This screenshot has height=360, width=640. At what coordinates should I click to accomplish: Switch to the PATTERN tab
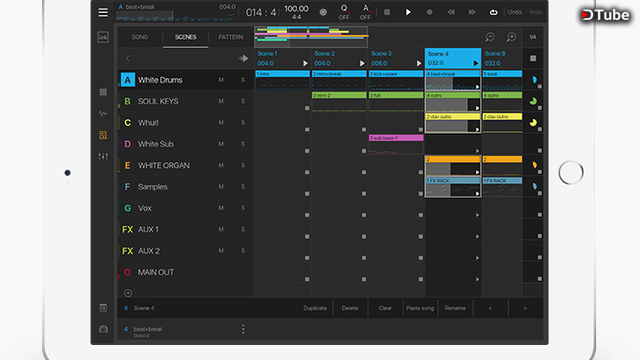tap(231, 37)
